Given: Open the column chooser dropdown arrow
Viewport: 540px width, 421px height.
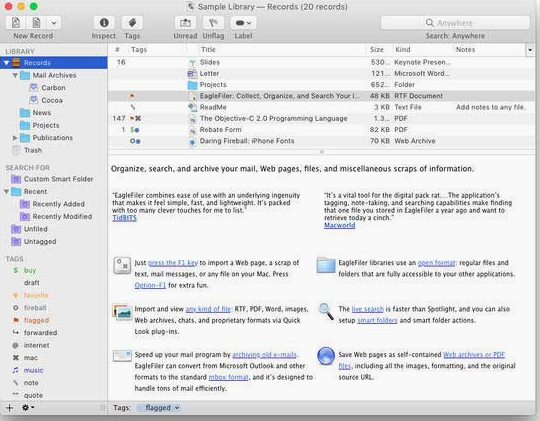Looking at the screenshot, I should [530, 50].
